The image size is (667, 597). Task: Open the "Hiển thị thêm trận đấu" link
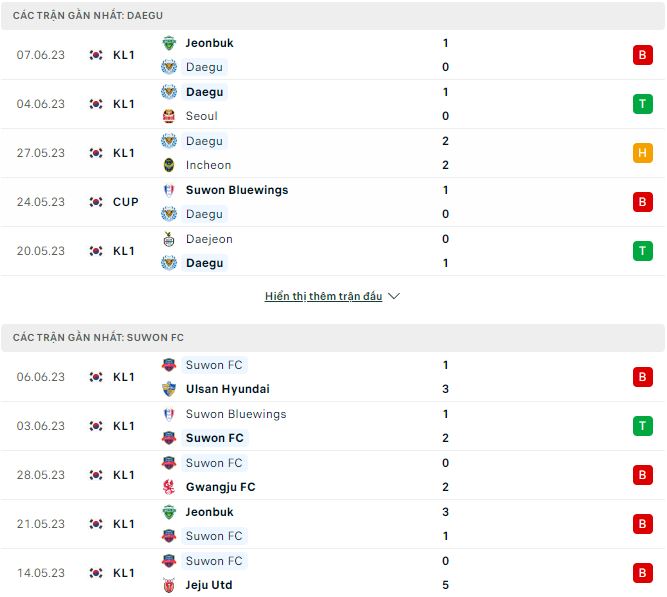coord(323,297)
